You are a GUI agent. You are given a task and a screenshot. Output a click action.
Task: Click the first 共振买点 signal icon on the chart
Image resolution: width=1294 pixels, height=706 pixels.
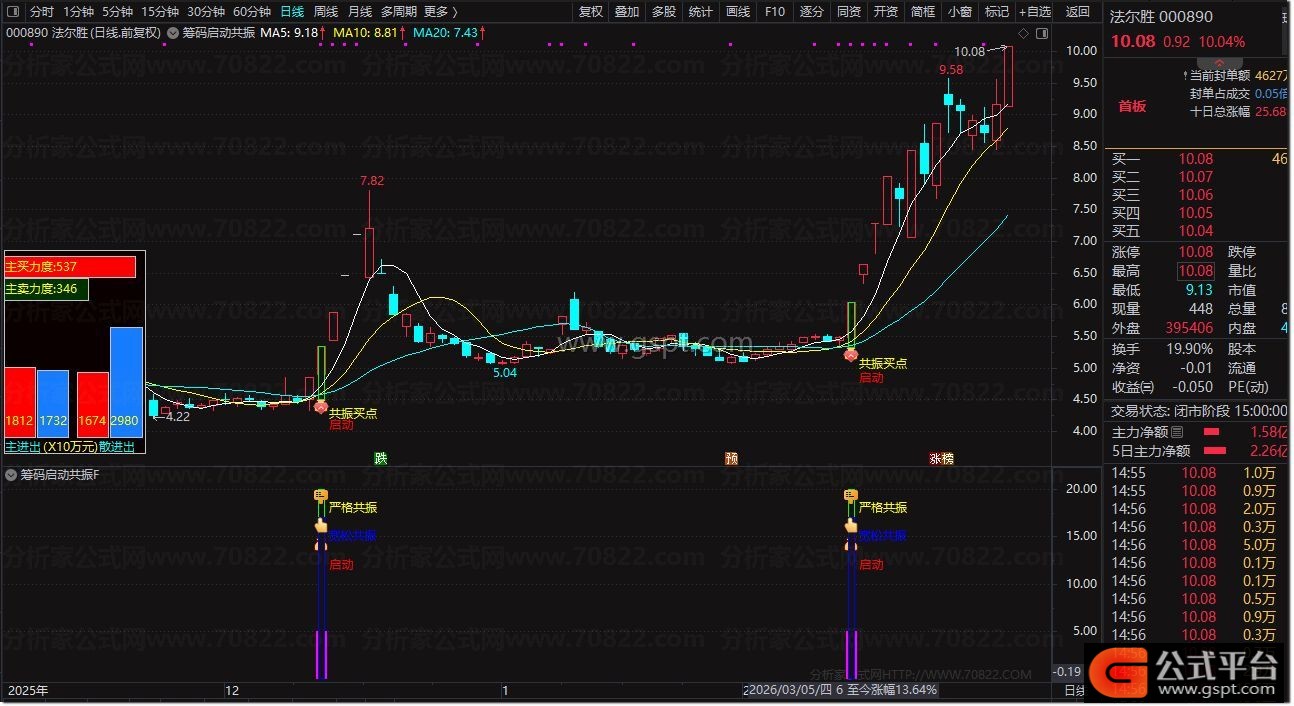320,406
